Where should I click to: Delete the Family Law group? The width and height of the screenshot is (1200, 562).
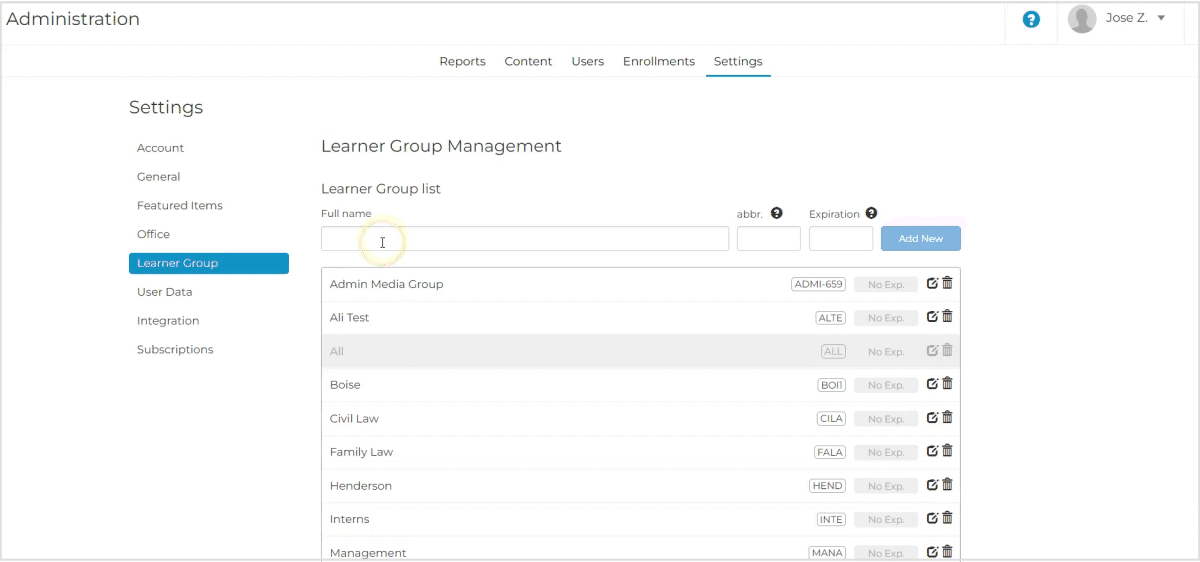[x=947, y=451]
